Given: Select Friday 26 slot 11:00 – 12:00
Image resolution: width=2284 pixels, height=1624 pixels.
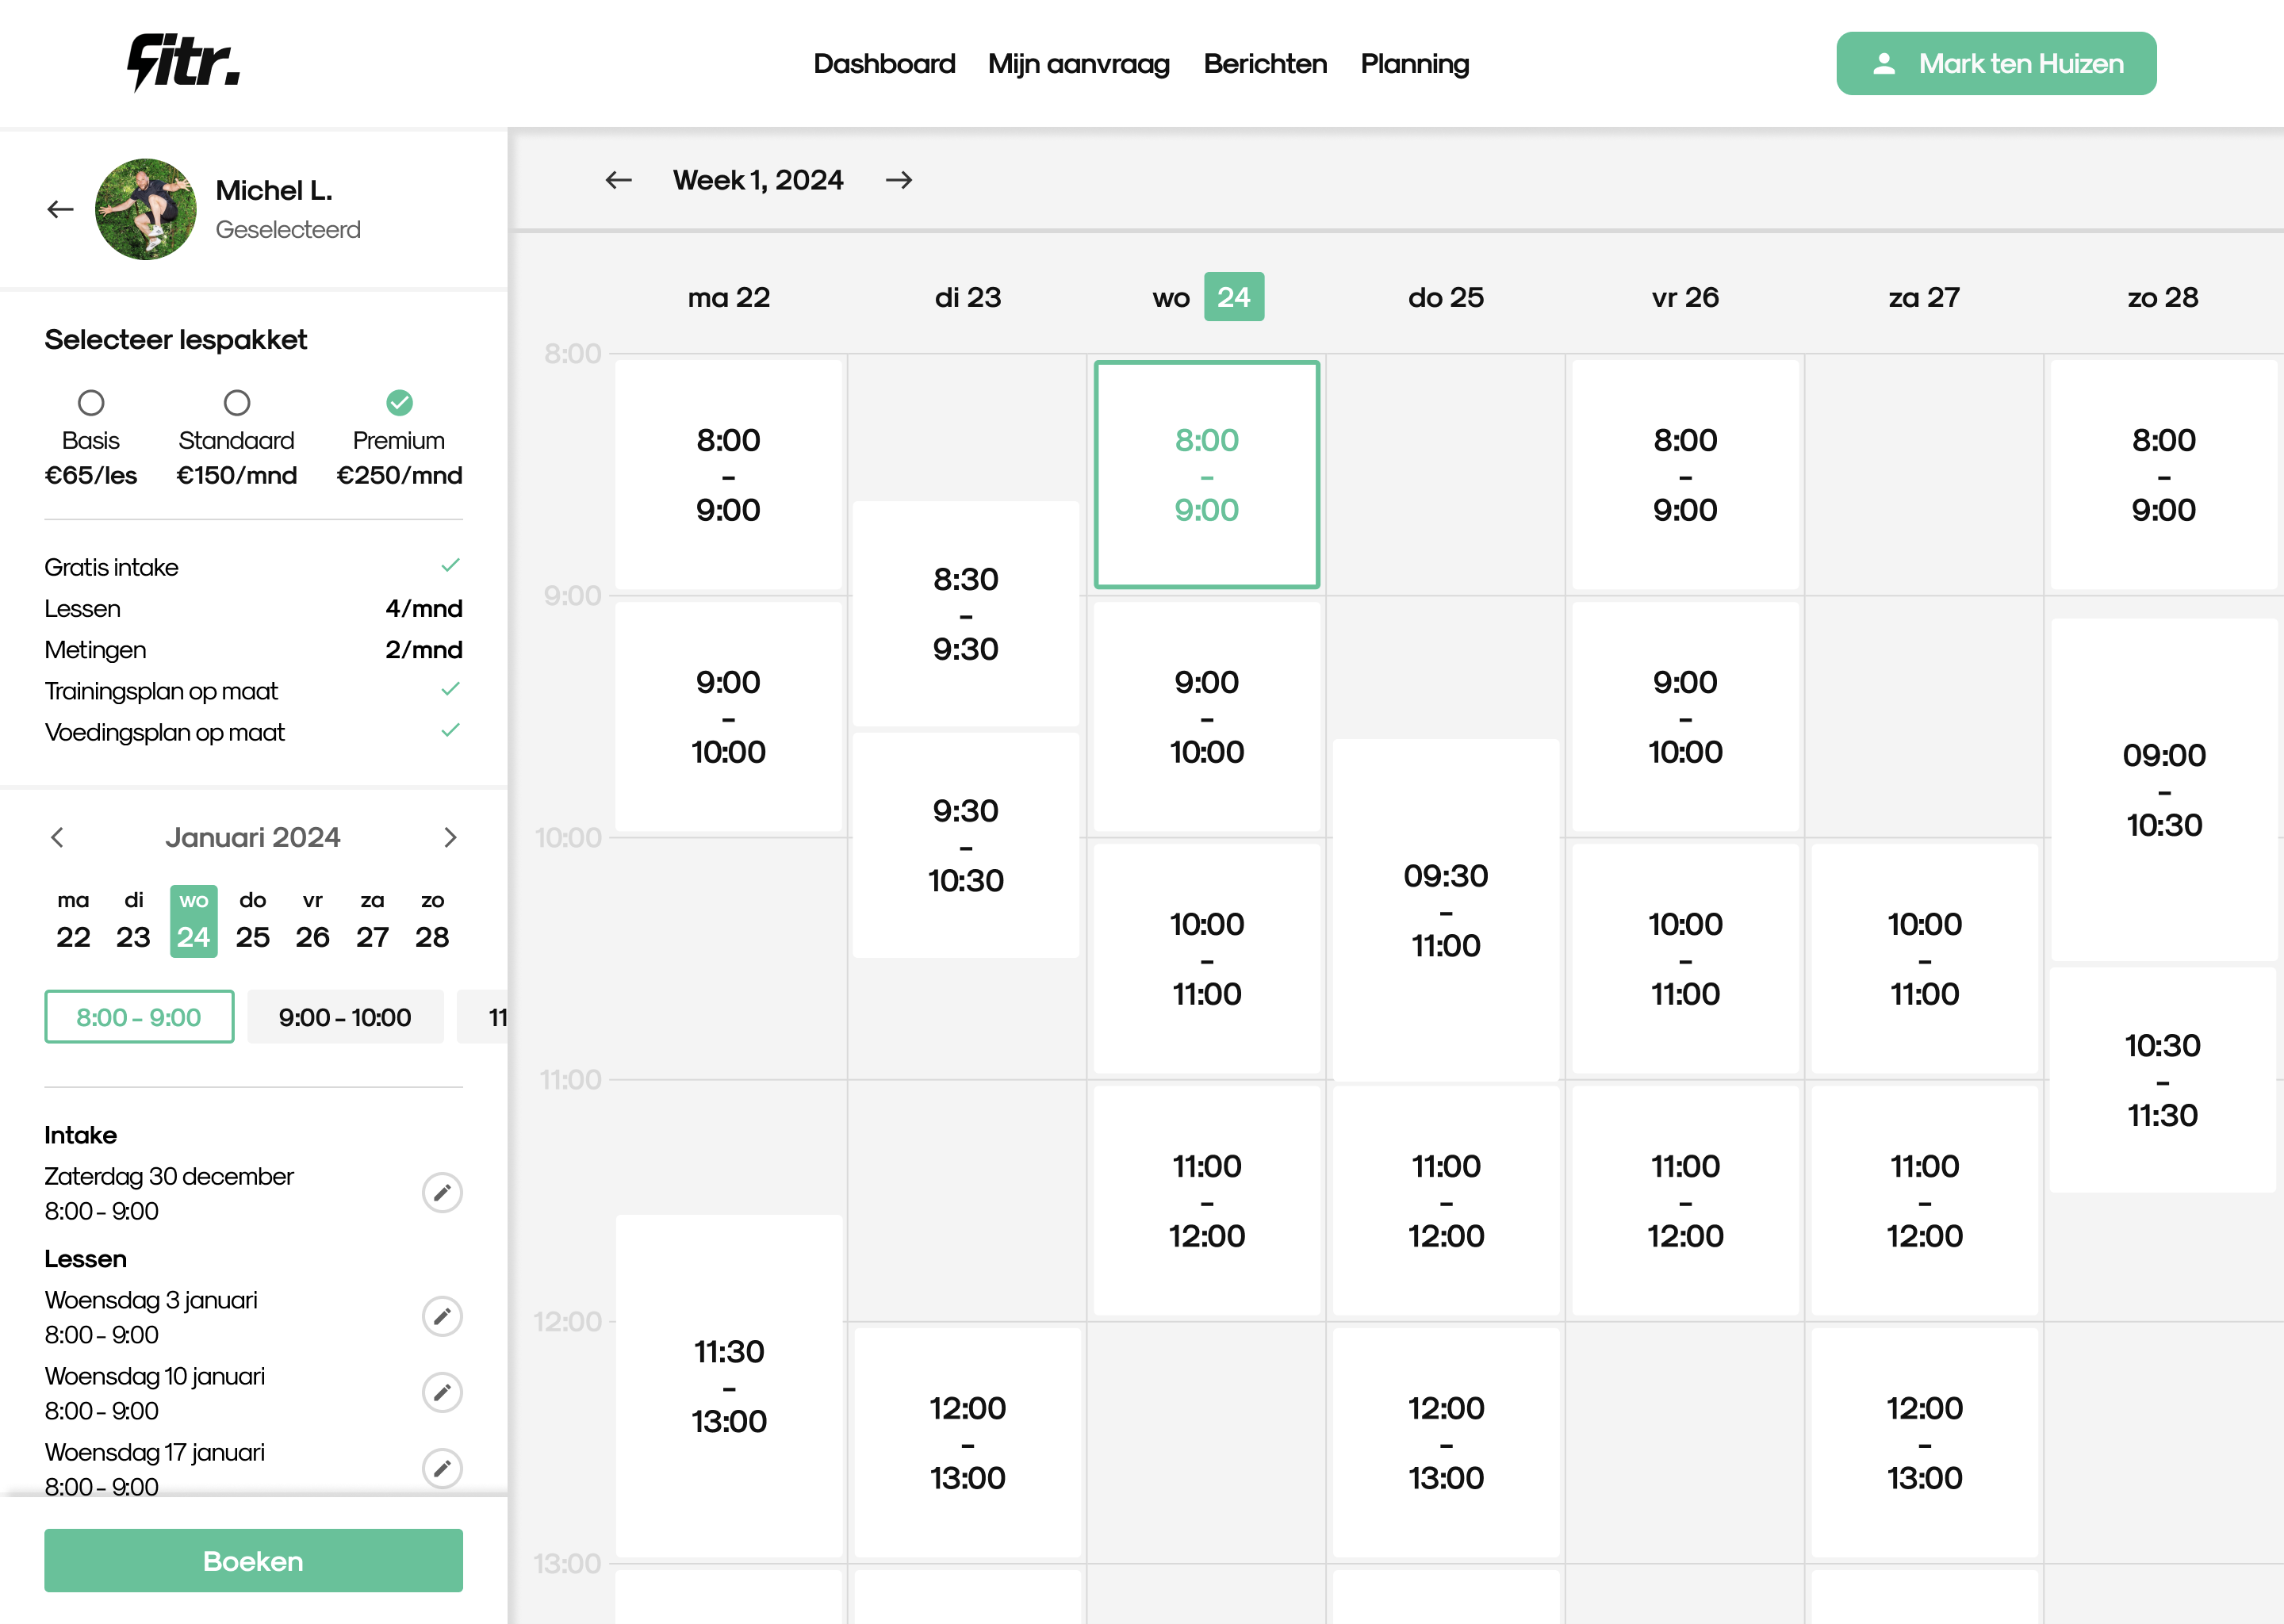Looking at the screenshot, I should point(1685,1201).
